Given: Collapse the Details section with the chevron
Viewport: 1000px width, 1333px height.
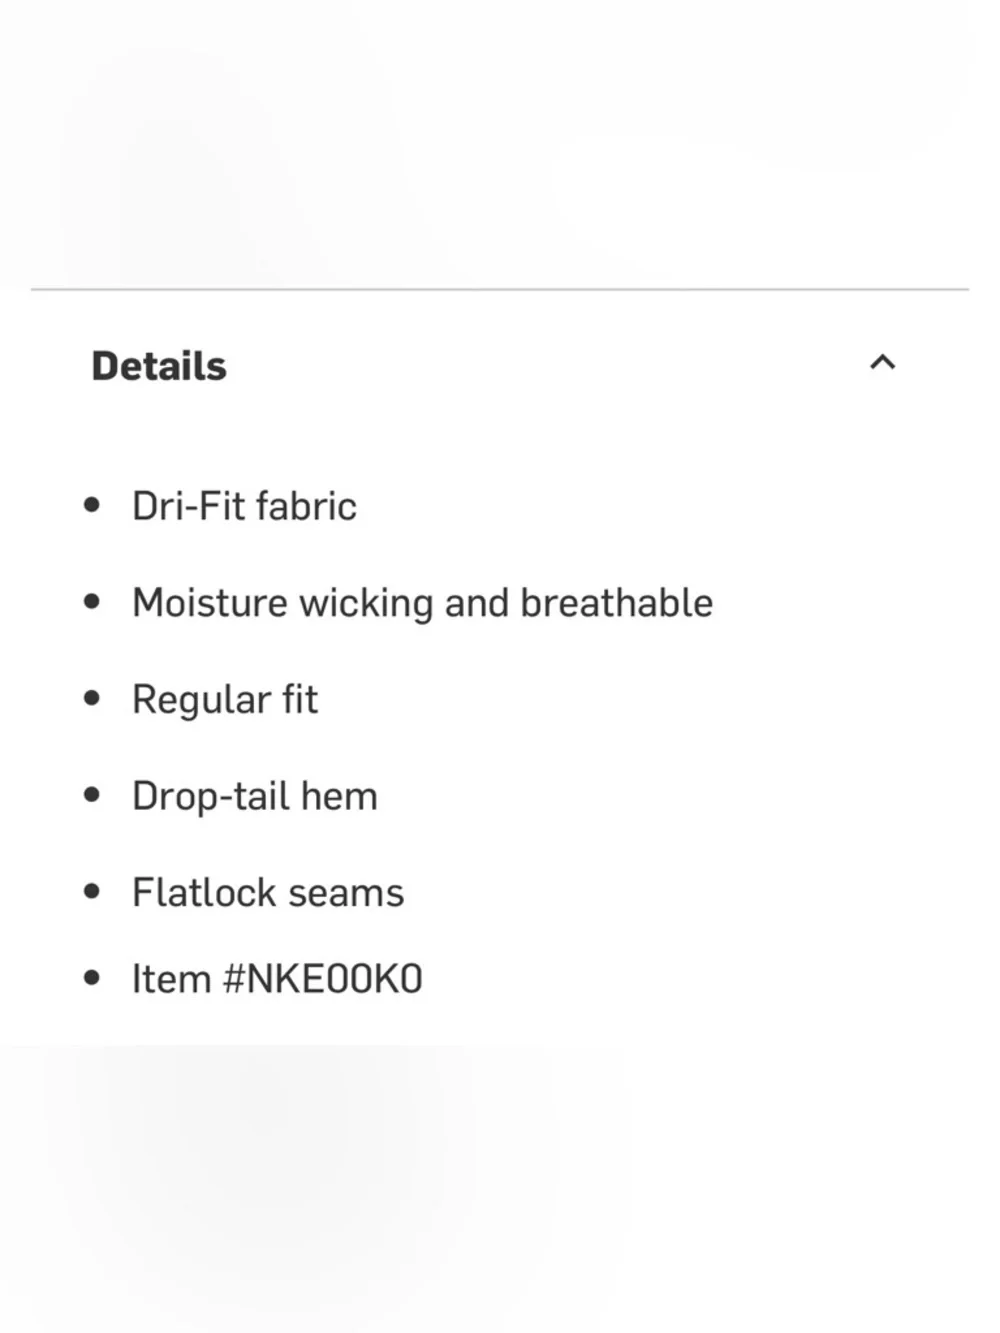Looking at the screenshot, I should [882, 362].
